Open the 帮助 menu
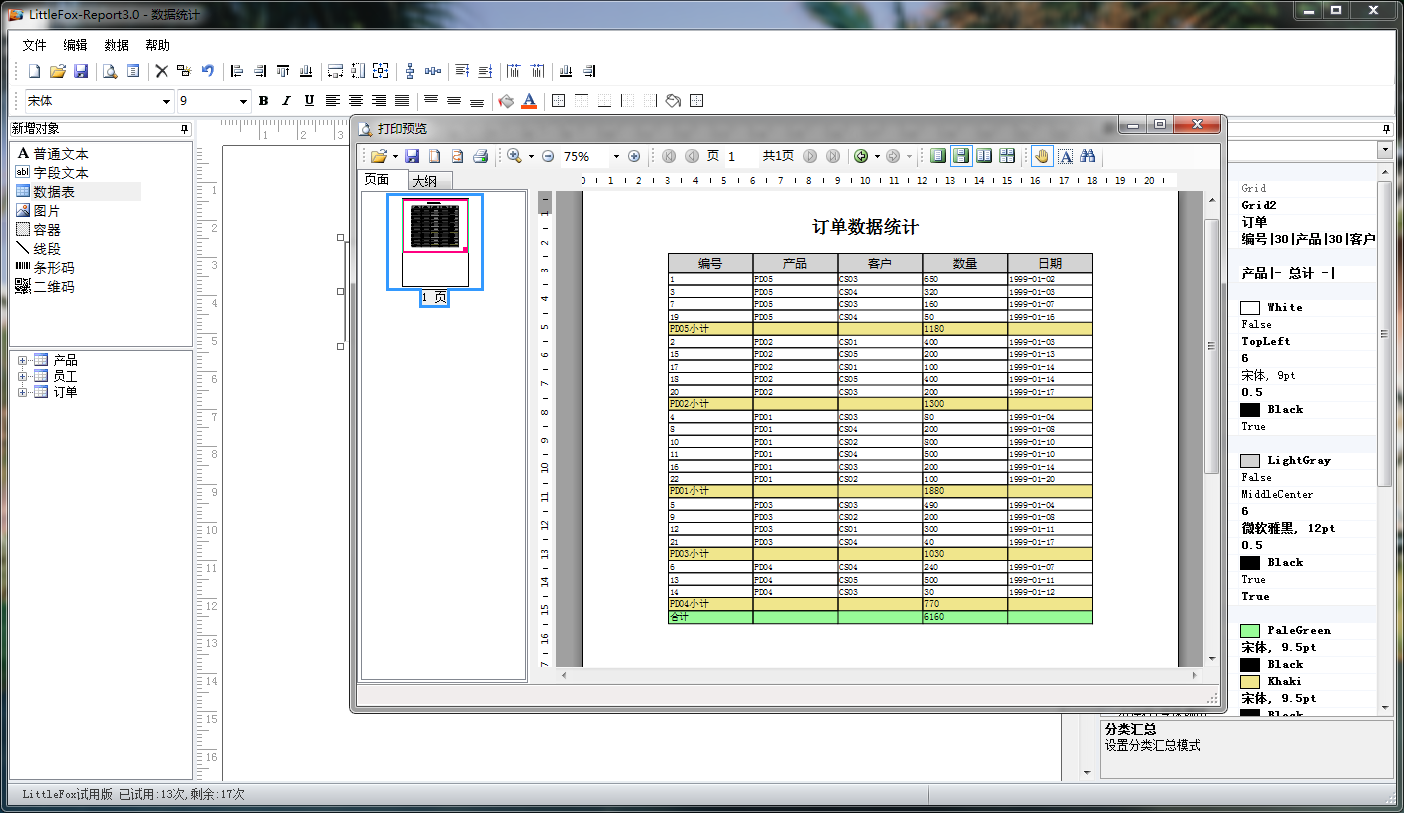Image resolution: width=1404 pixels, height=813 pixels. tap(157, 45)
